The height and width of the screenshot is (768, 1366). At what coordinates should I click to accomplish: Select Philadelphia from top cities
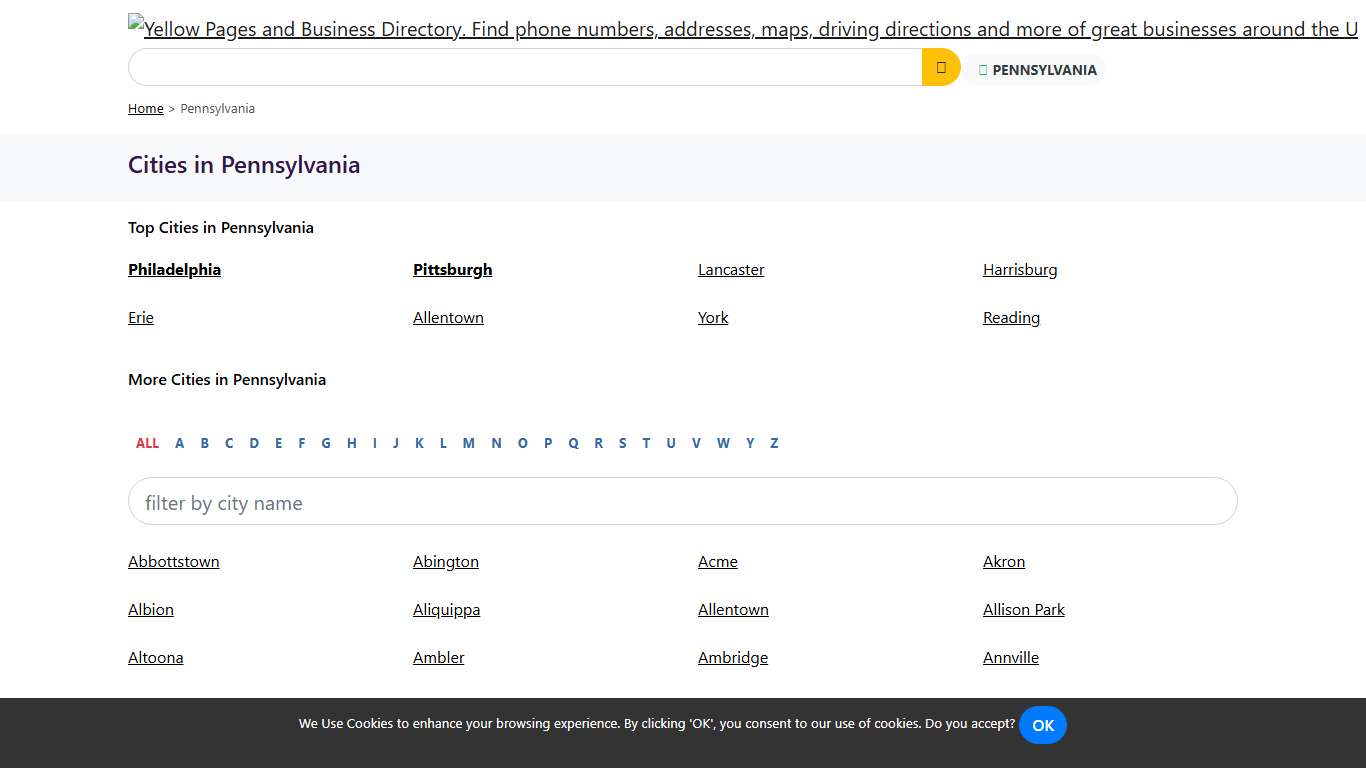174,269
